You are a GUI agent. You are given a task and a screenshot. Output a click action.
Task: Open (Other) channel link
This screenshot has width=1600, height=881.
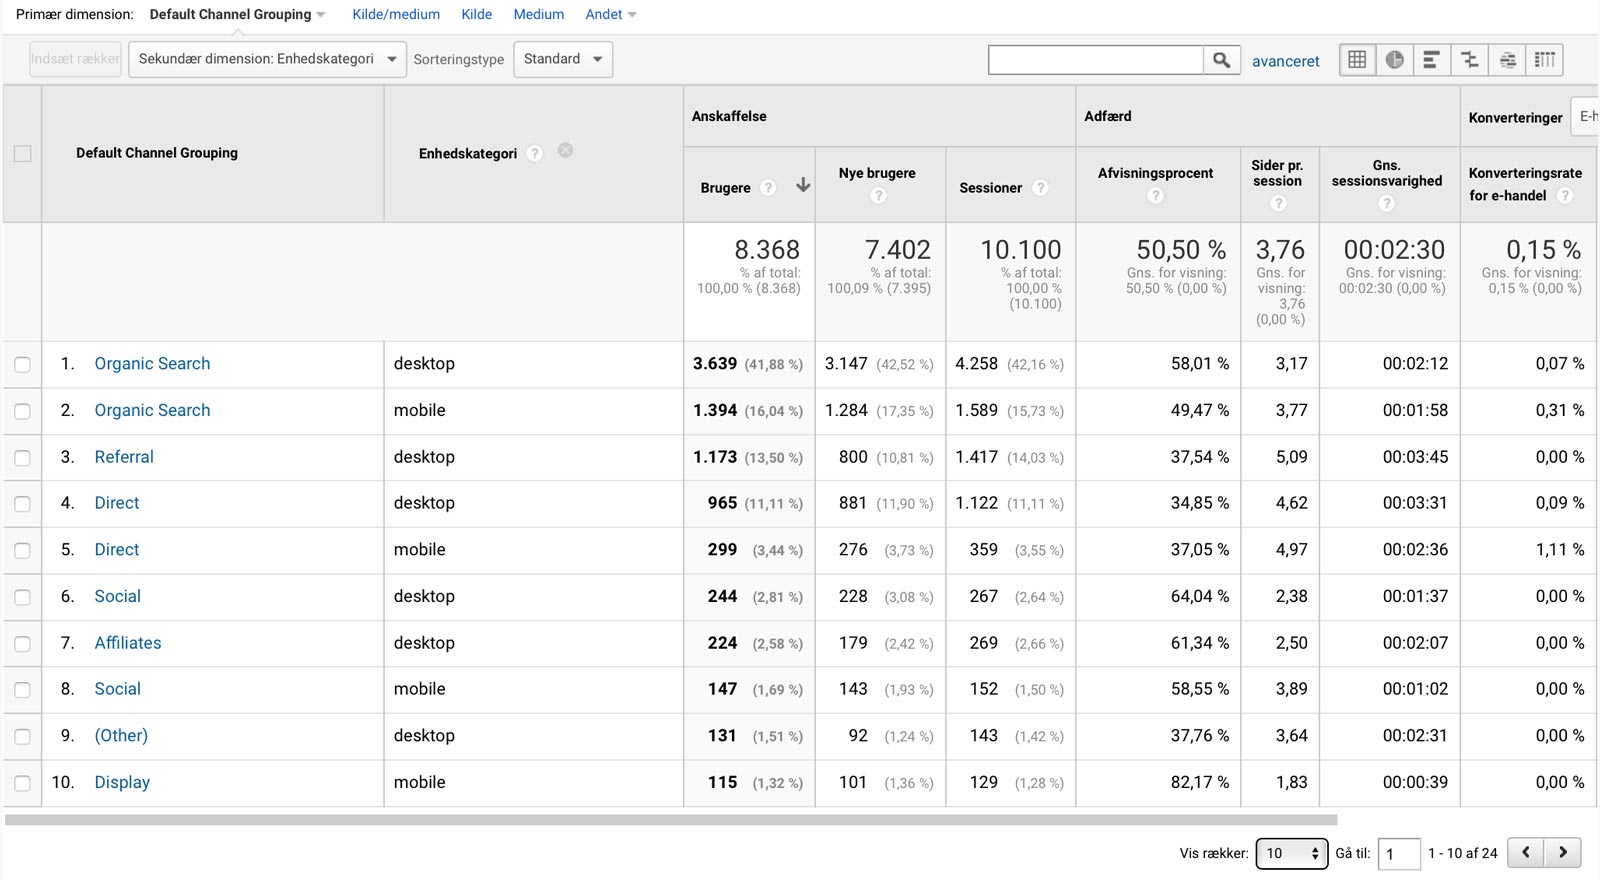coord(121,736)
